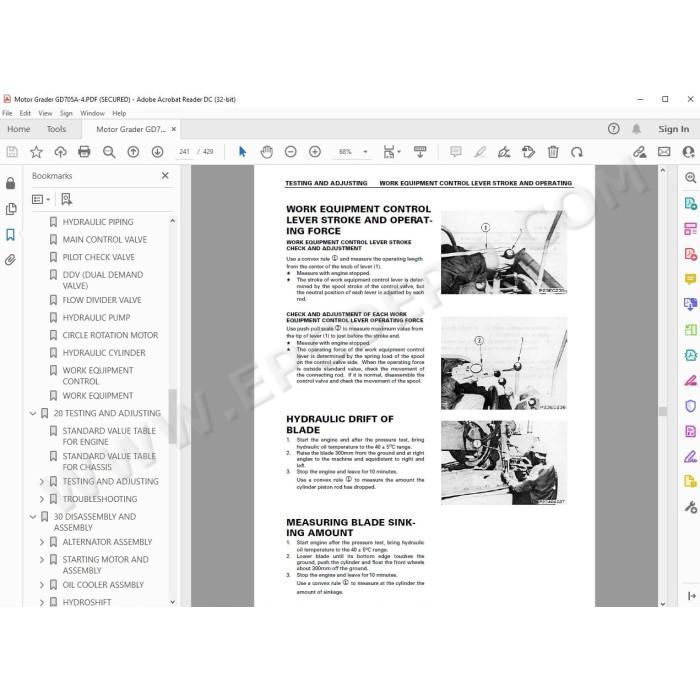Go to next page arrow
Image resolution: width=700 pixels, height=700 pixels.
tap(157, 152)
